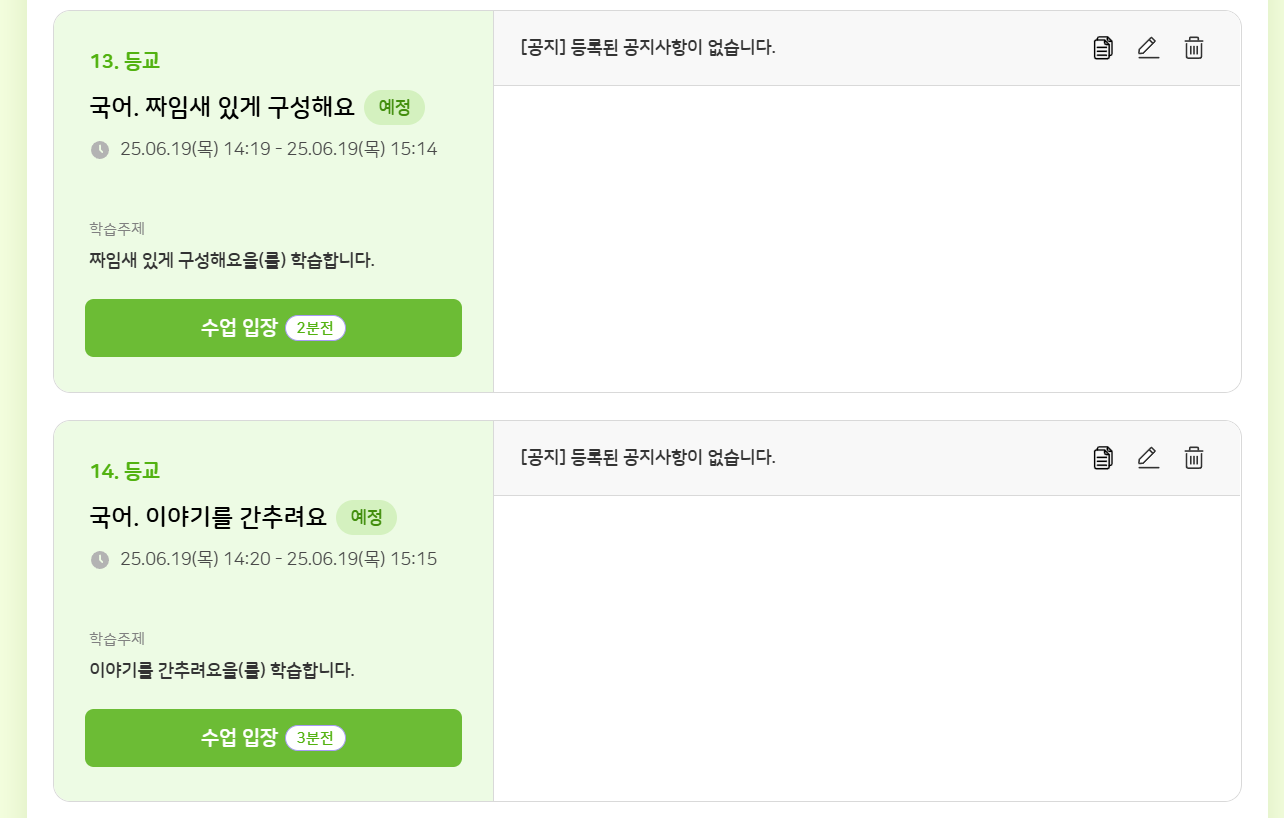Remove lesson 14 using the trash icon
1284x818 pixels.
coord(1194,458)
